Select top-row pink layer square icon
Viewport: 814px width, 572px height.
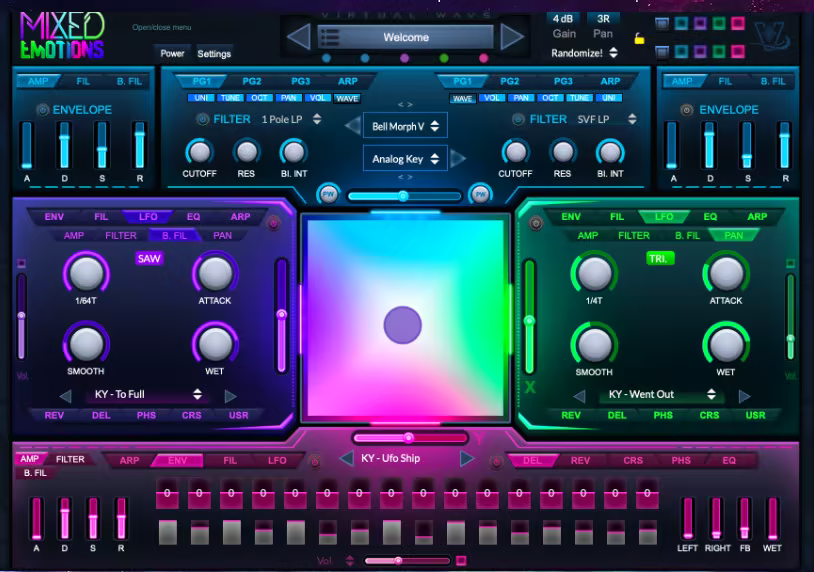point(738,23)
